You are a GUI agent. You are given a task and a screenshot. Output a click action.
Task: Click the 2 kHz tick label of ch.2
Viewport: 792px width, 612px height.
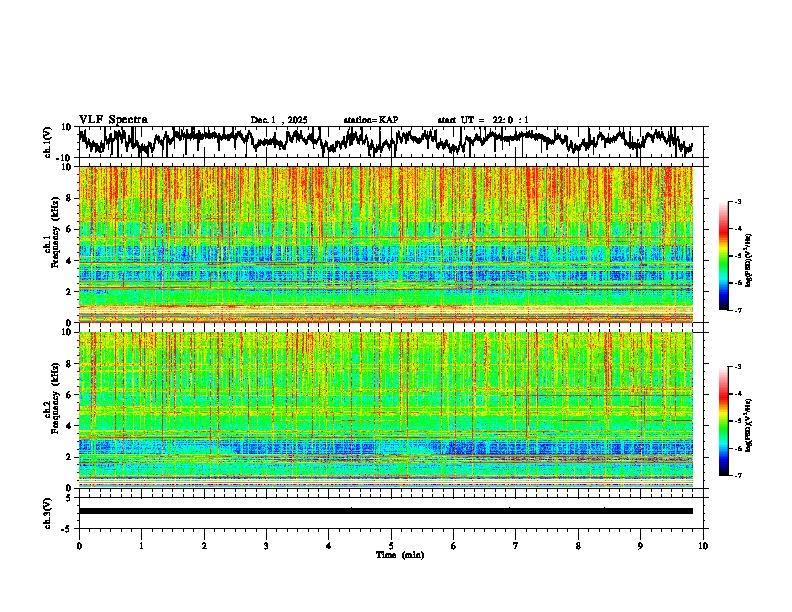tap(69, 457)
